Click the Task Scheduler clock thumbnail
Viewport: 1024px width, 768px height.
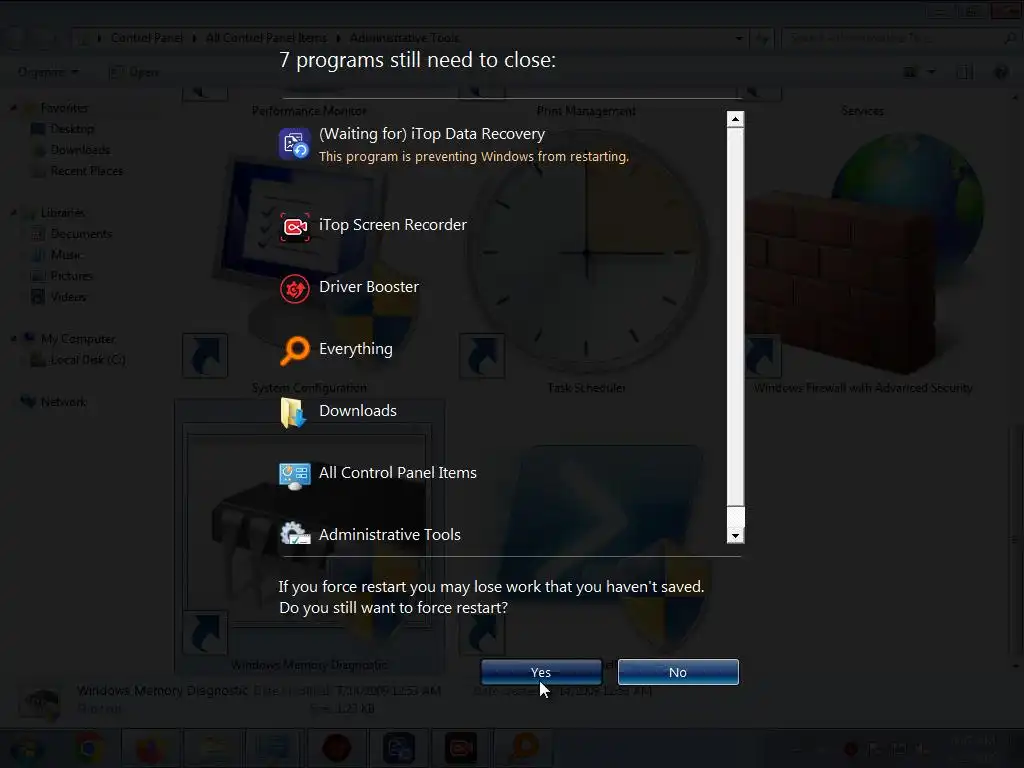pyautogui.click(x=586, y=251)
